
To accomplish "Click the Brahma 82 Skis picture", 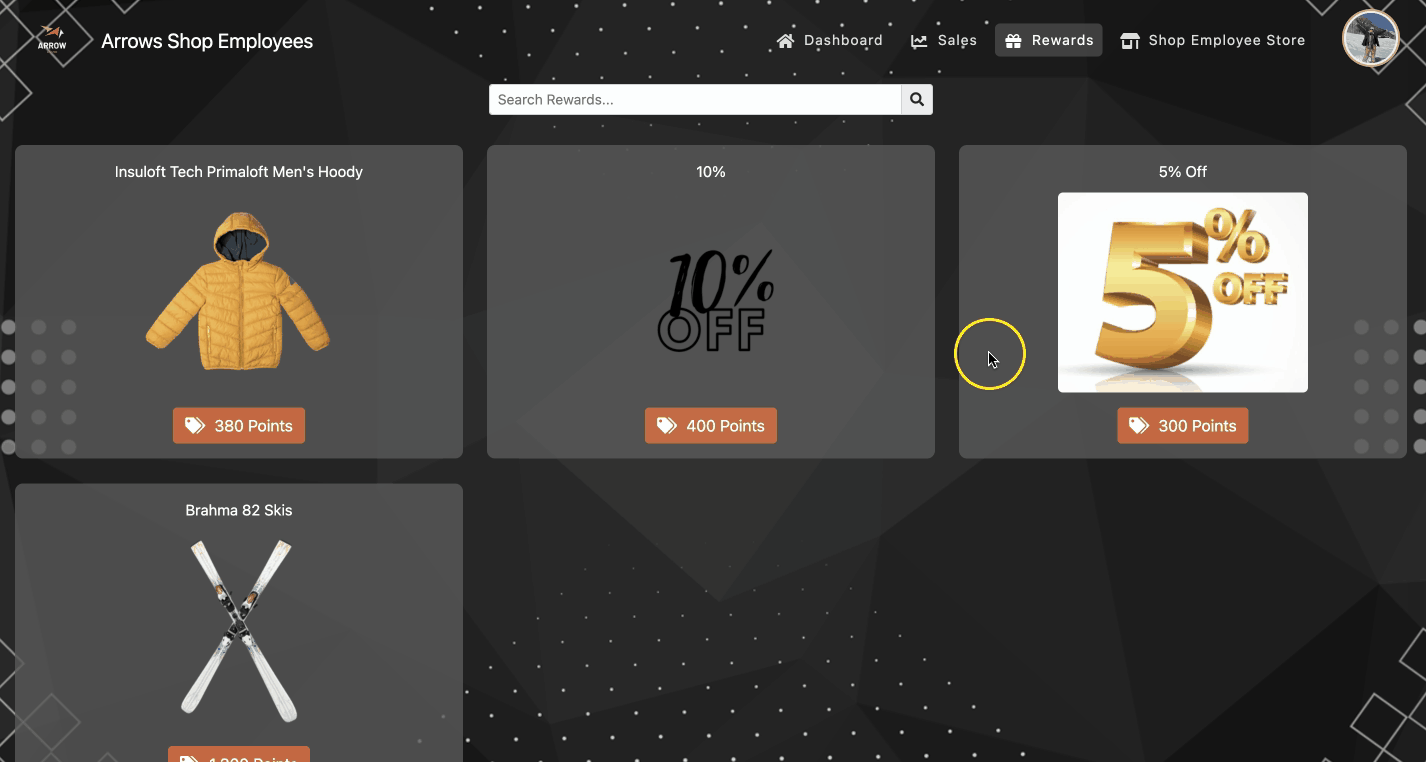I will pos(238,629).
